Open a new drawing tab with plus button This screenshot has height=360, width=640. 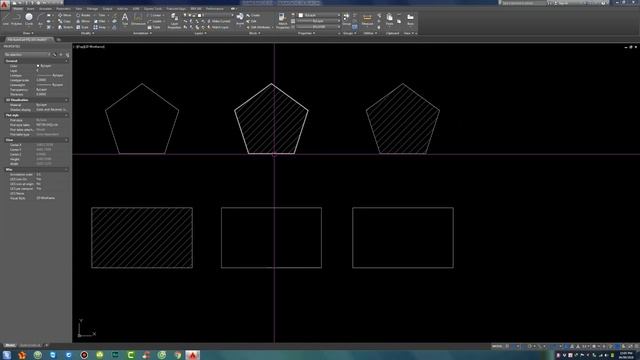[x=58, y=40]
